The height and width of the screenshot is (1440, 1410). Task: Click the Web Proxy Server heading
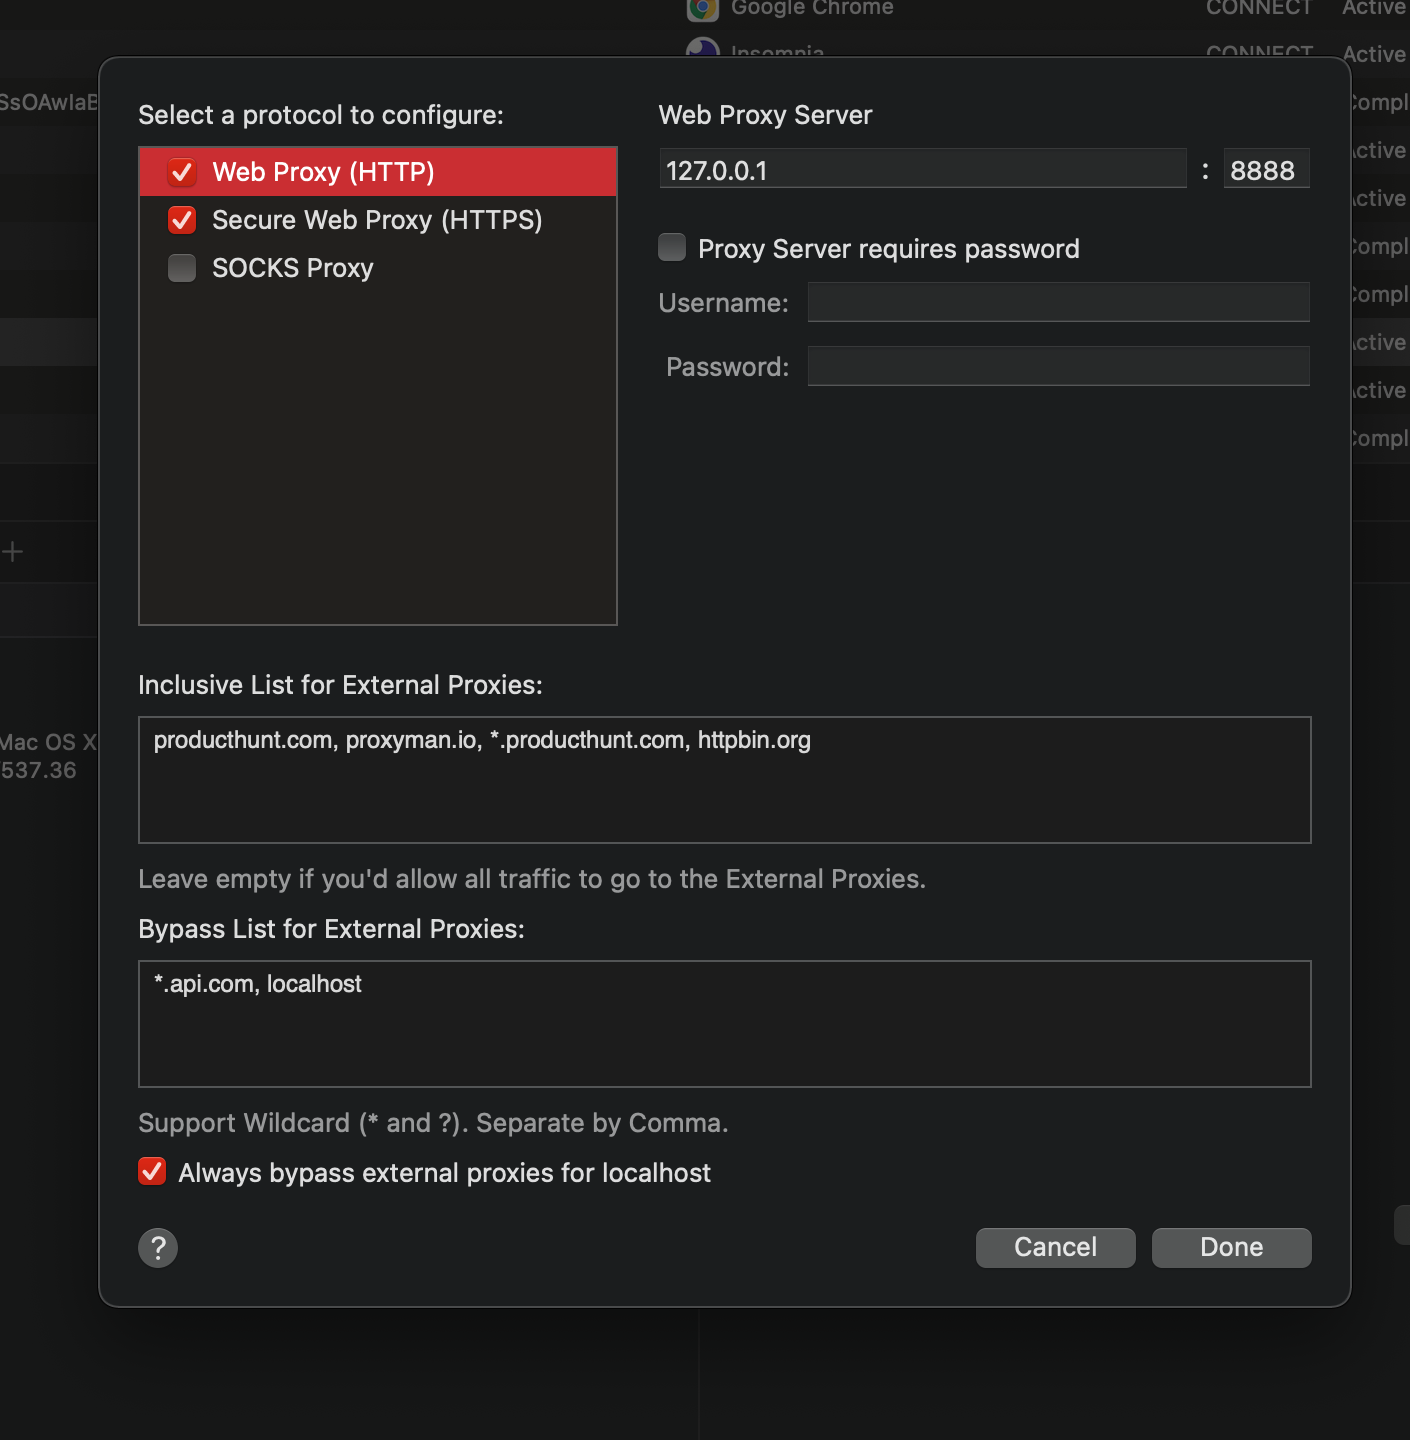click(x=765, y=115)
